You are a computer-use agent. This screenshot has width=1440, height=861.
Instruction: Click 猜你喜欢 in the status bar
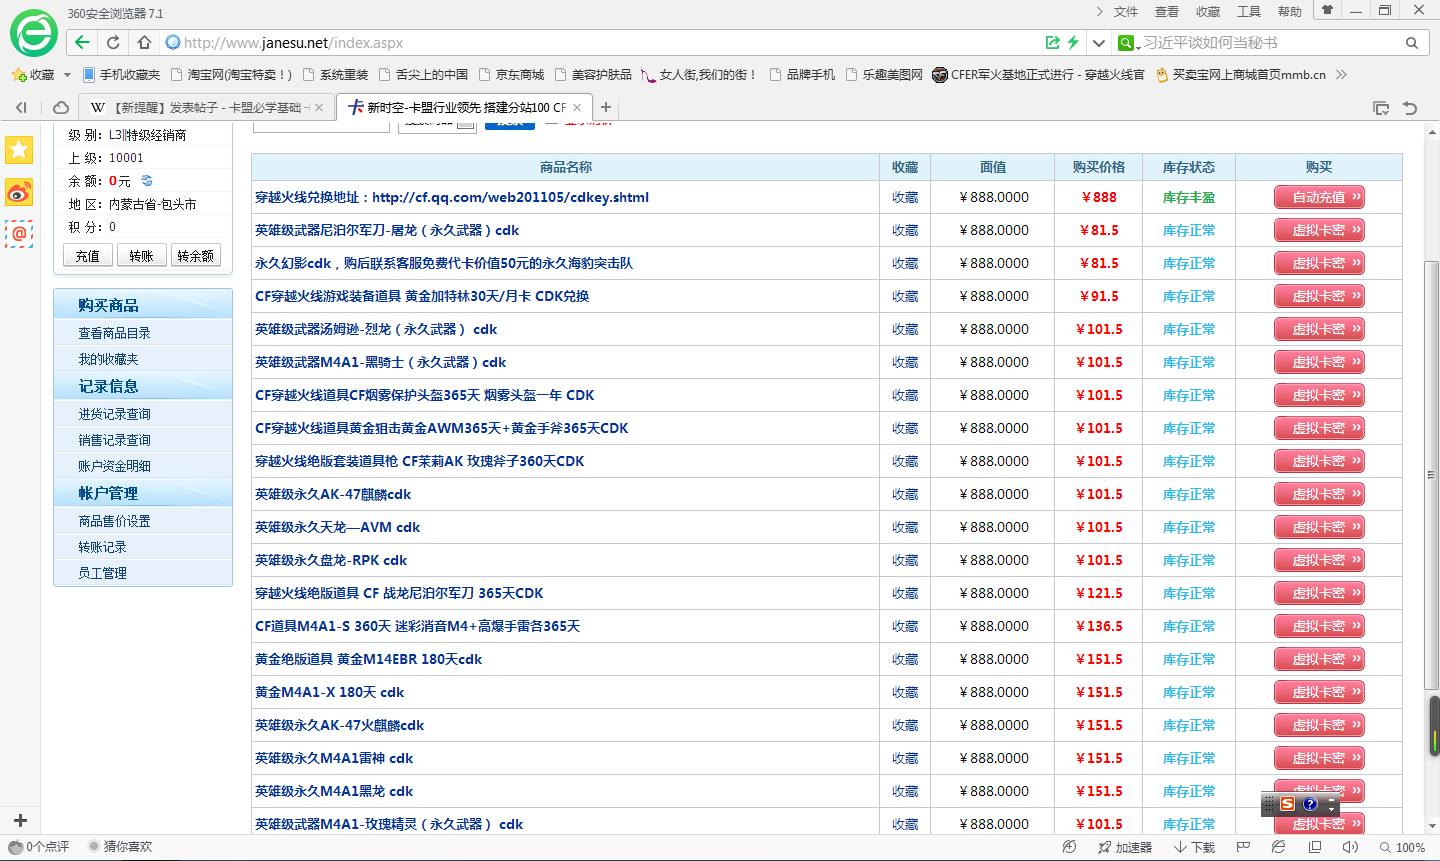click(120, 847)
